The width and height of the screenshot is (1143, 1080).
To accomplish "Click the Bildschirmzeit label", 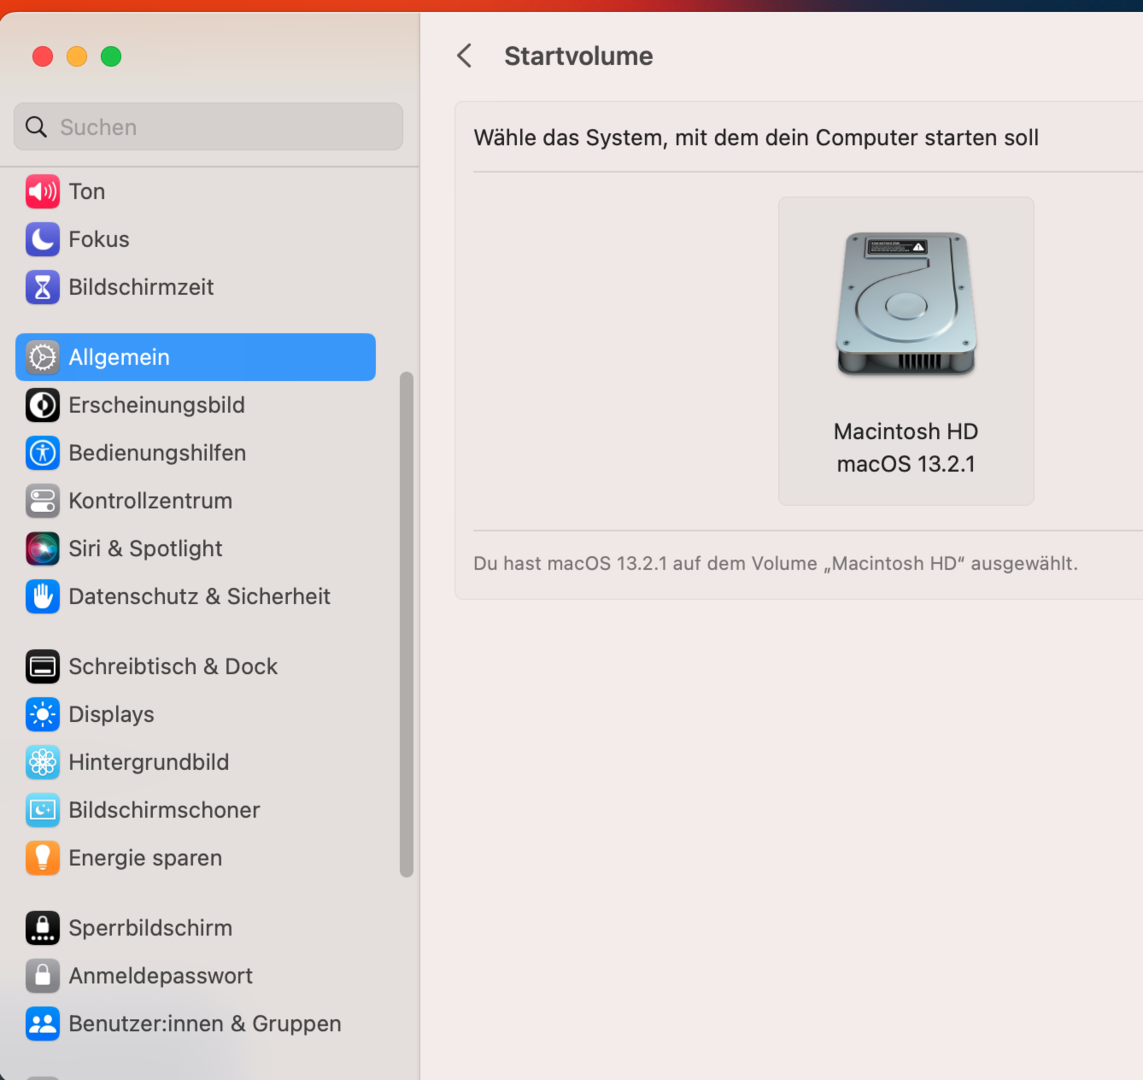I will [x=141, y=287].
